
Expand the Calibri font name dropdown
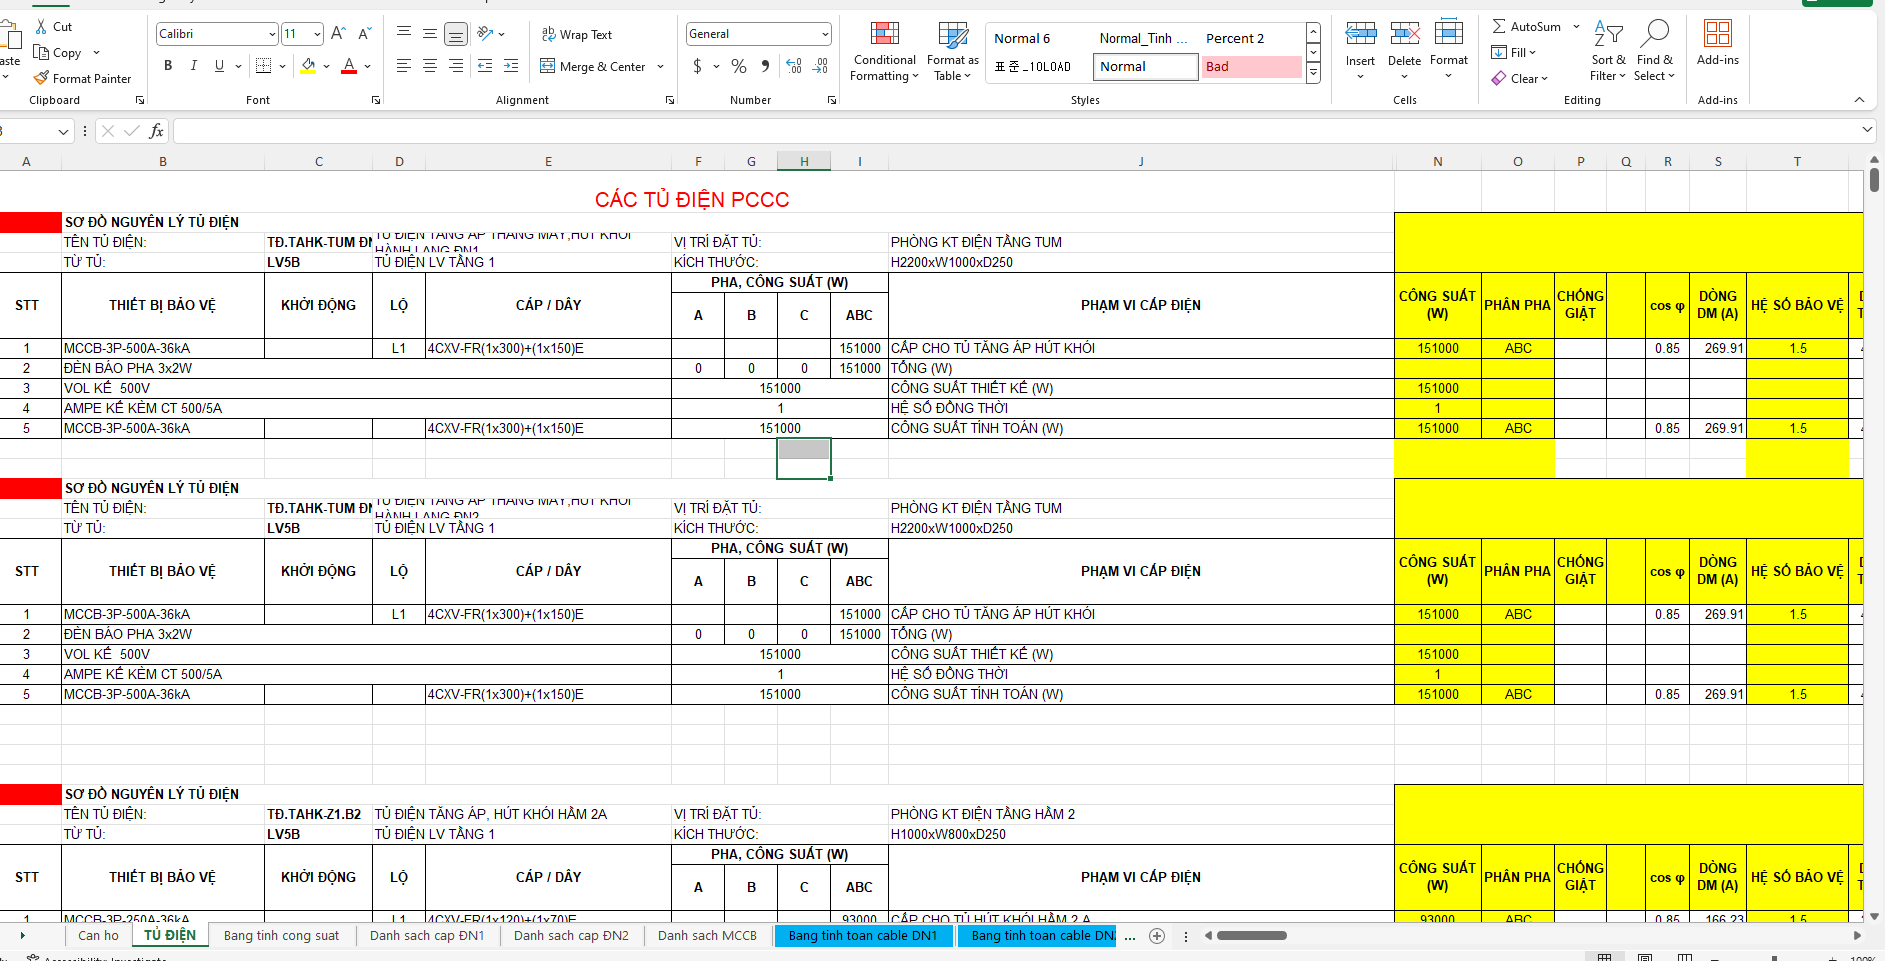coord(272,34)
